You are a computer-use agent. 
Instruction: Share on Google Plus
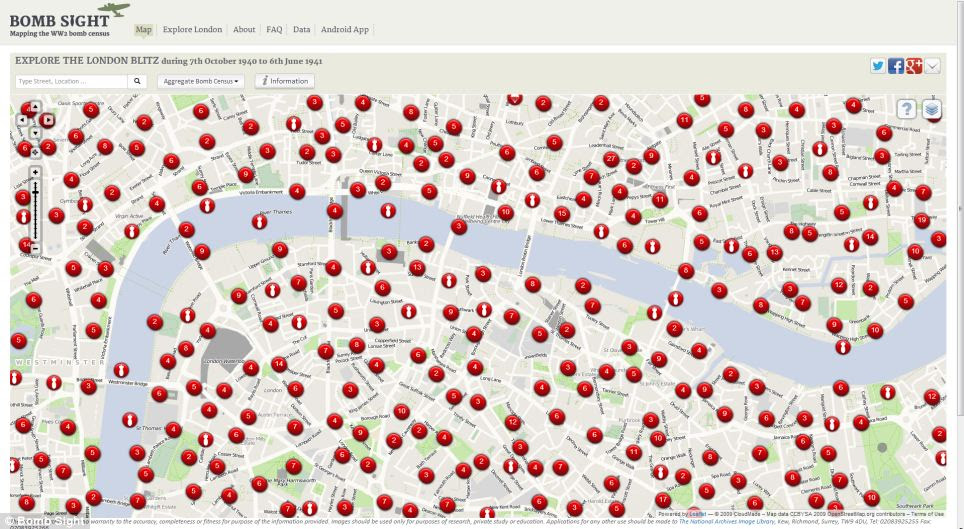pos(914,66)
